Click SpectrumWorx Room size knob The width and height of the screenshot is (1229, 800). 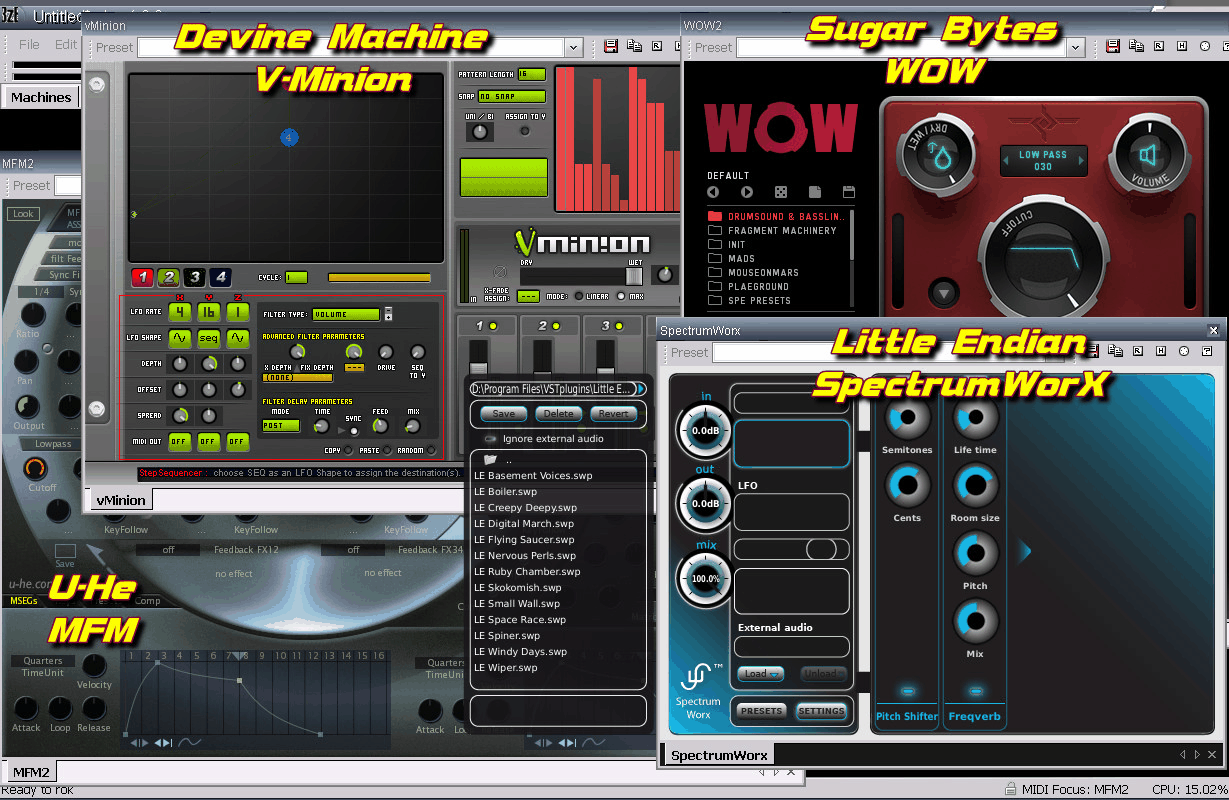(975, 486)
